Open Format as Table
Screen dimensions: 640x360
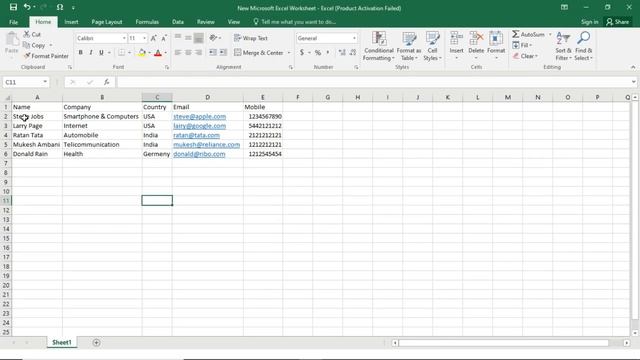(409, 46)
